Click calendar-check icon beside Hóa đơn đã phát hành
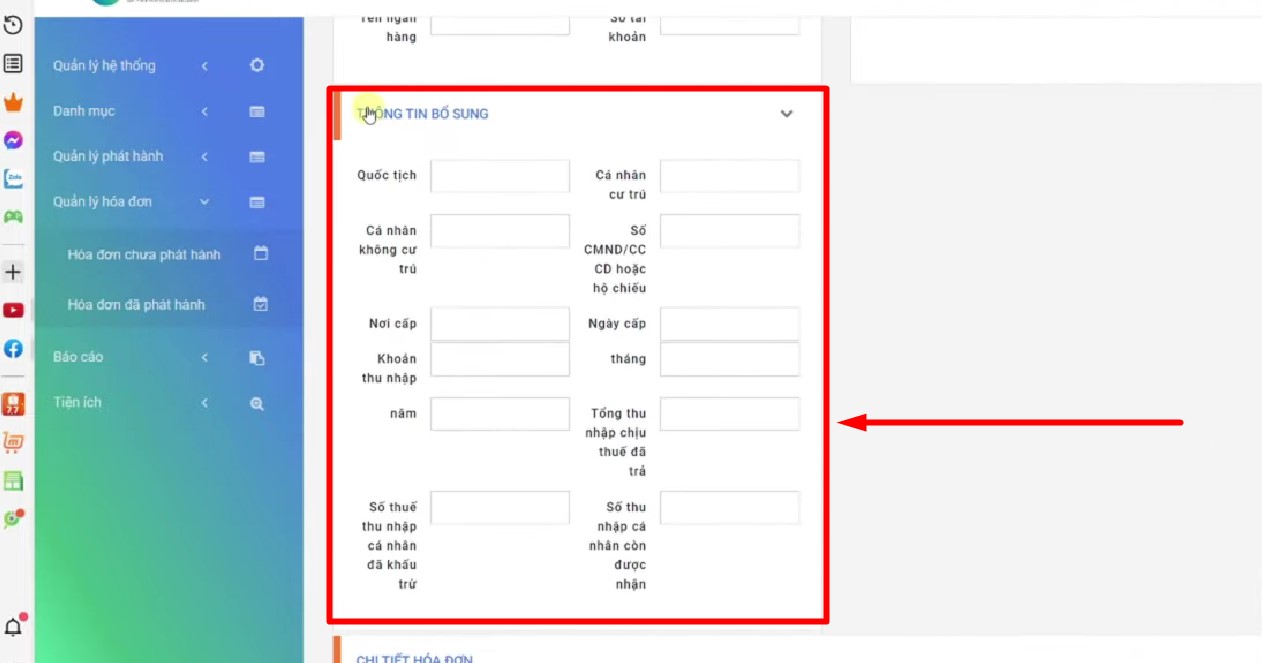Screen dimensions: 1262x663 (261, 304)
